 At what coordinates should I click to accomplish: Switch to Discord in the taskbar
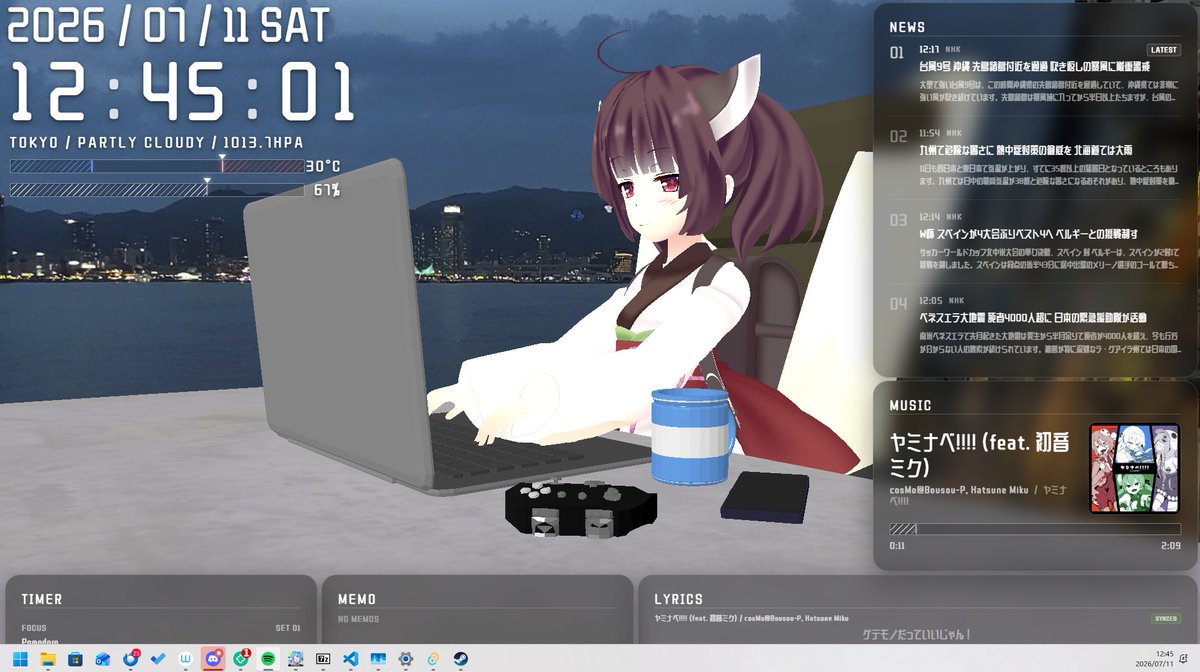[213, 659]
